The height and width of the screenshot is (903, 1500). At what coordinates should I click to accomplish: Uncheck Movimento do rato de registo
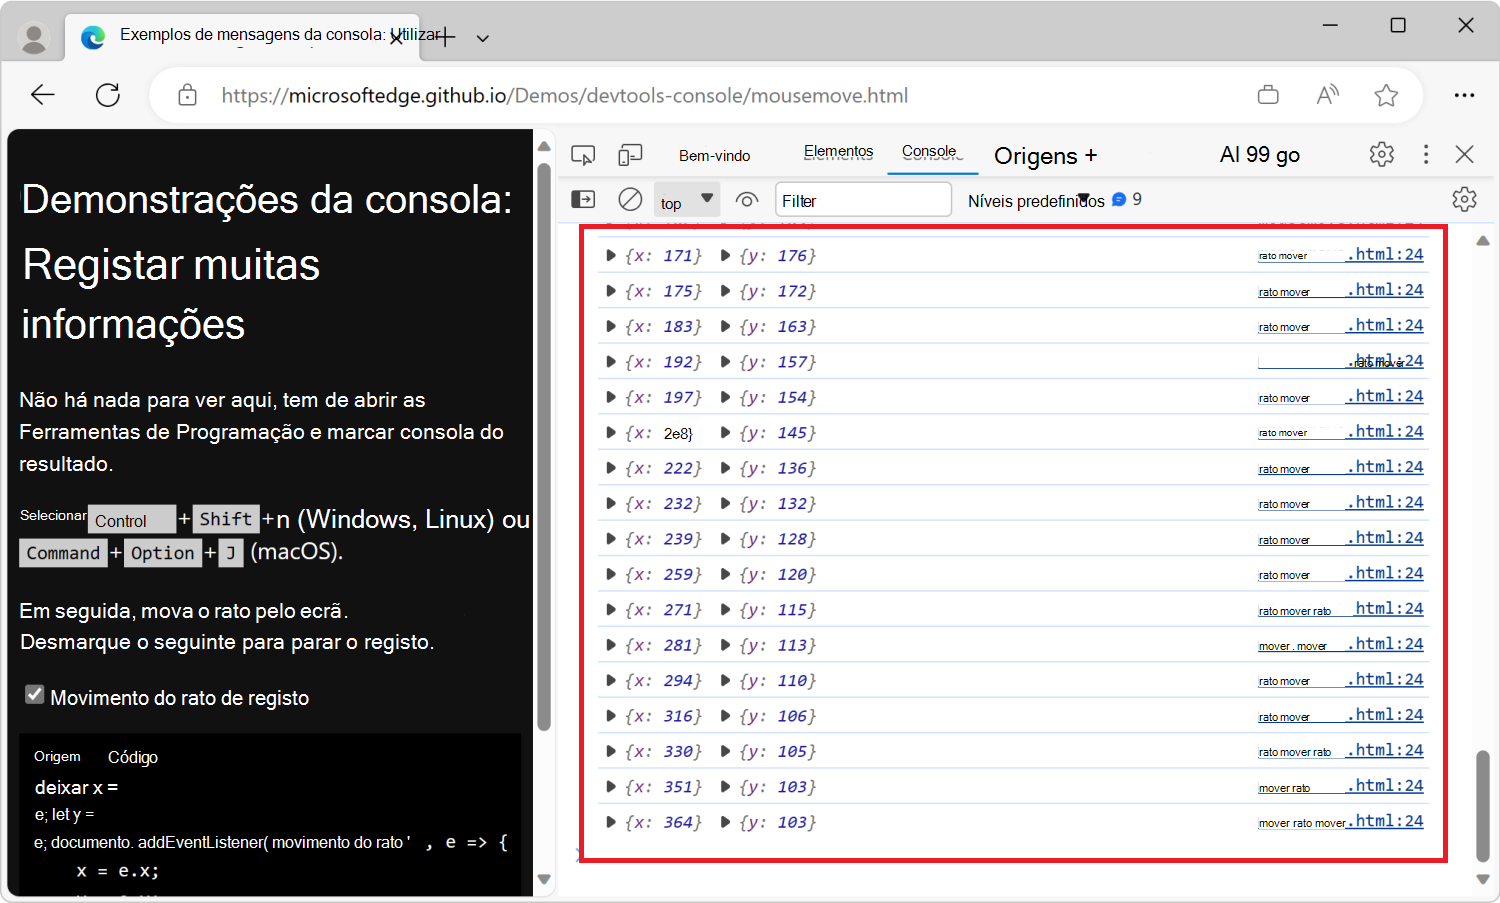pos(35,695)
